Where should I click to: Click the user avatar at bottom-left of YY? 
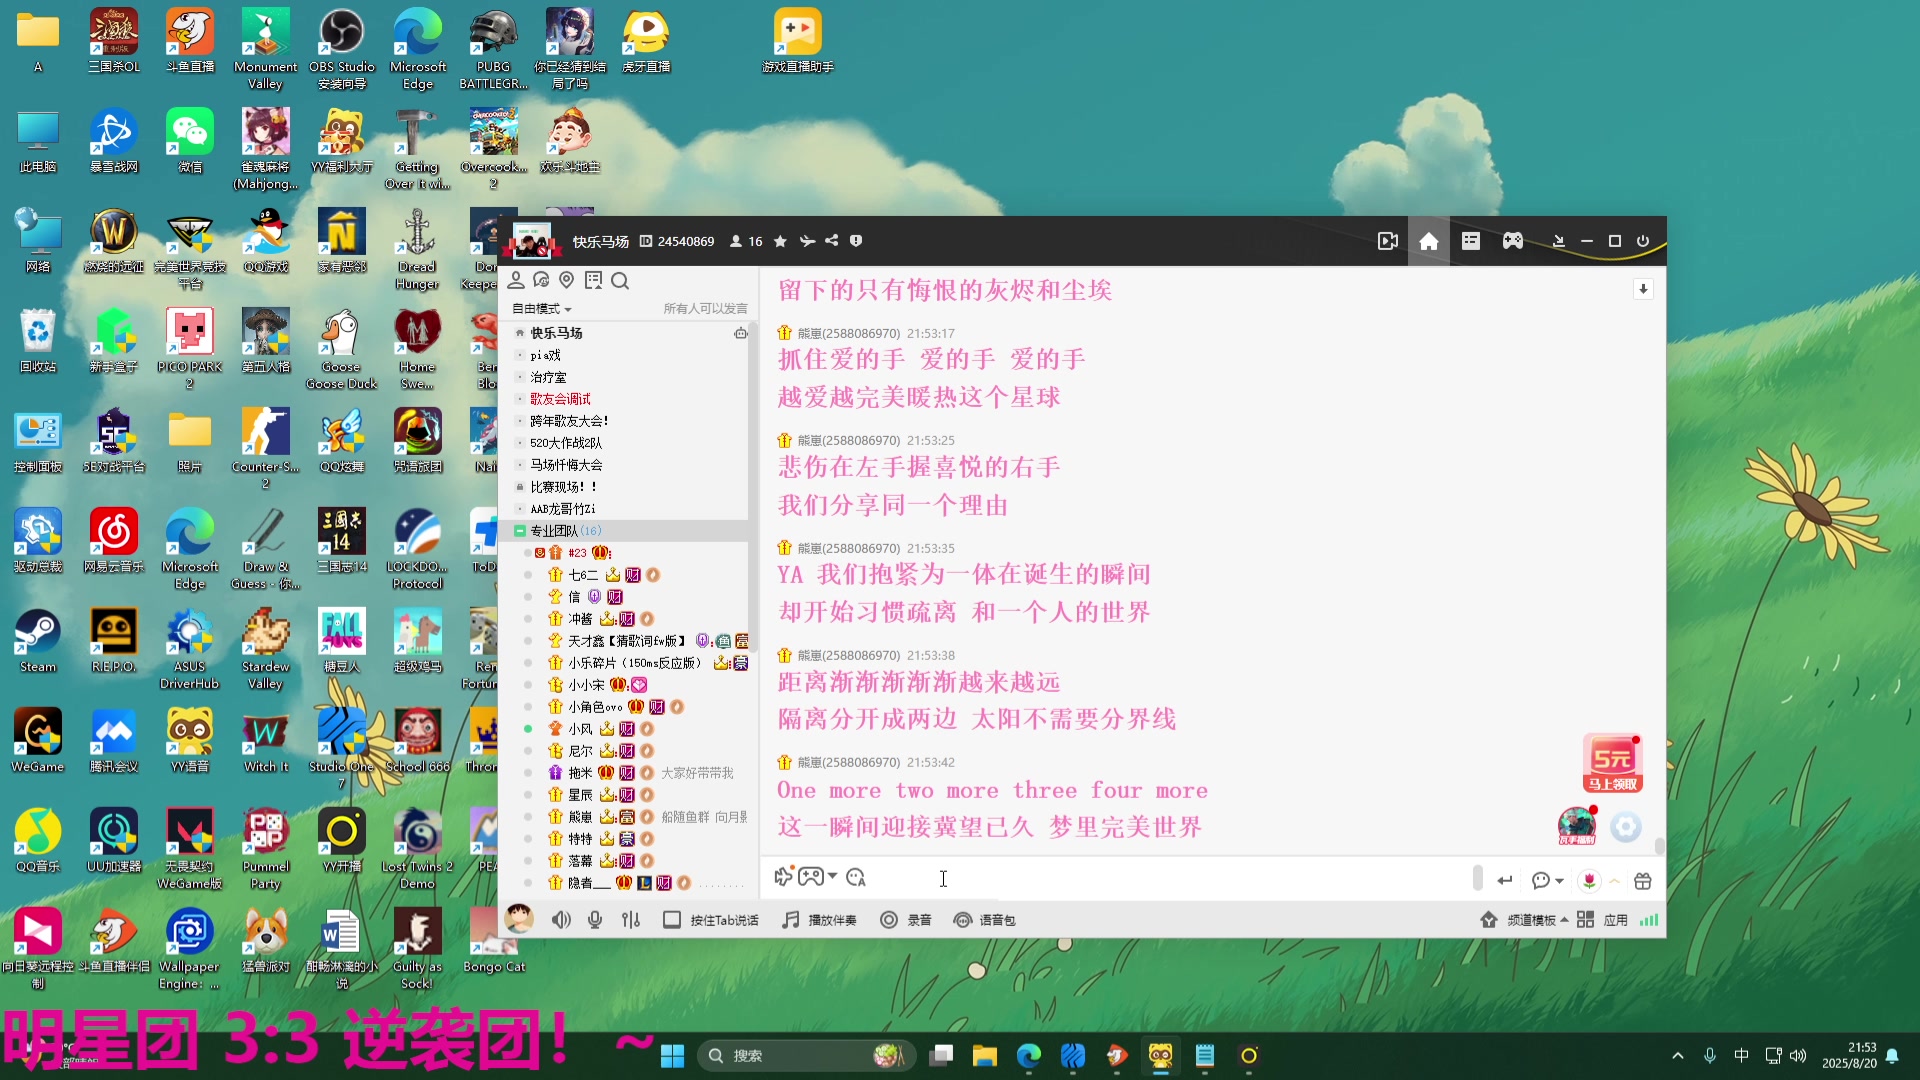(519, 919)
